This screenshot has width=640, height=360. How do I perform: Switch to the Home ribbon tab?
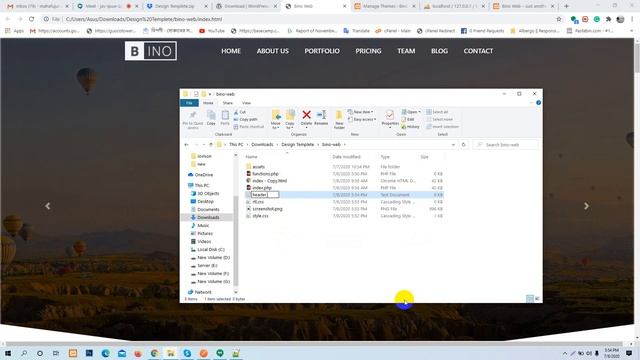click(x=208, y=103)
